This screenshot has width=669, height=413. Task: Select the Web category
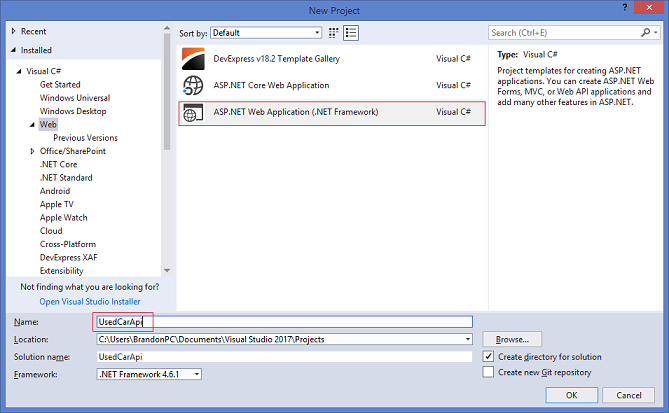pyautogui.click(x=48, y=124)
